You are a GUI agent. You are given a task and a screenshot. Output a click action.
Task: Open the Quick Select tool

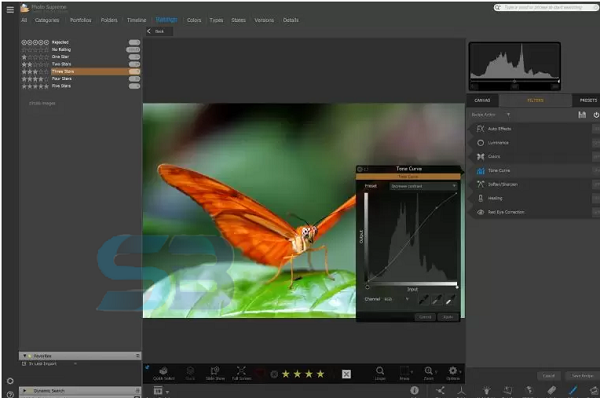163,373
